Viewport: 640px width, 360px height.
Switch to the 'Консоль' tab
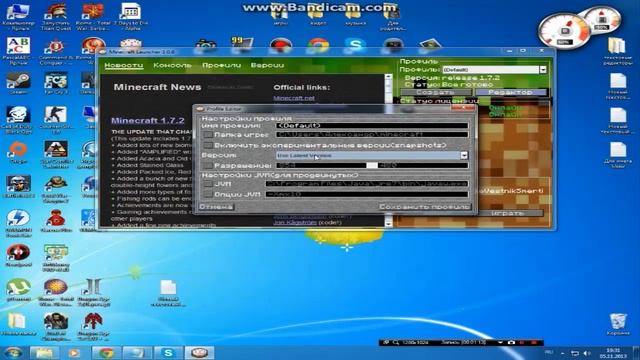click(172, 65)
